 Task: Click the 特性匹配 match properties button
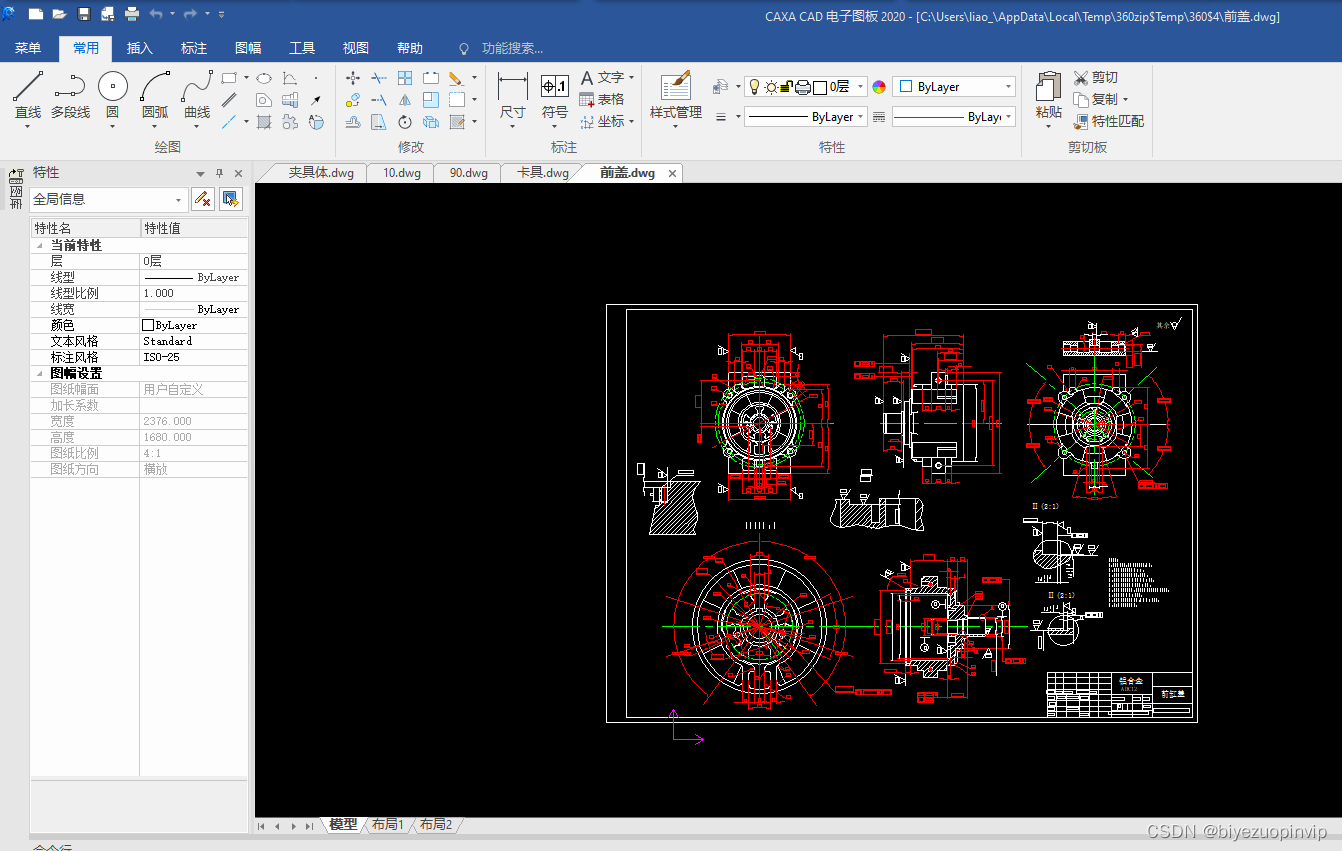click(x=1109, y=122)
